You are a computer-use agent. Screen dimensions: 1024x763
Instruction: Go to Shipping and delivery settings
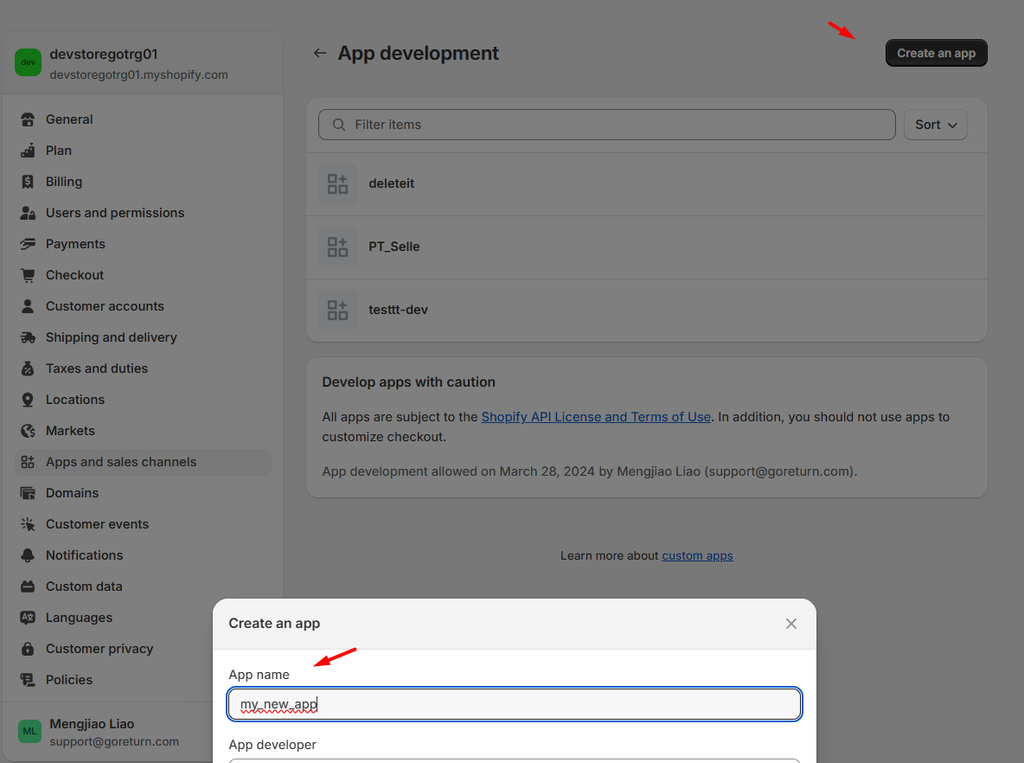coord(111,337)
